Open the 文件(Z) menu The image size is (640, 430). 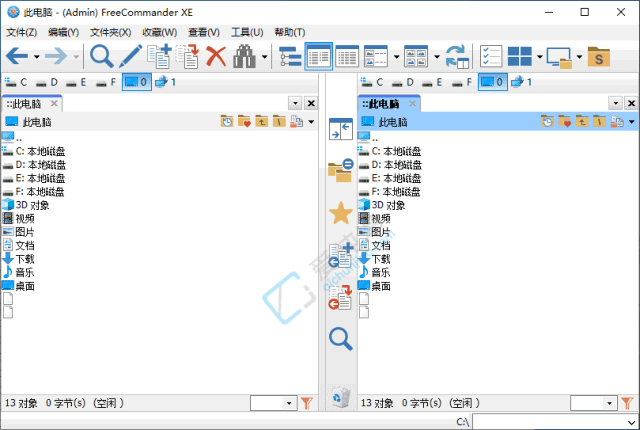click(21, 32)
